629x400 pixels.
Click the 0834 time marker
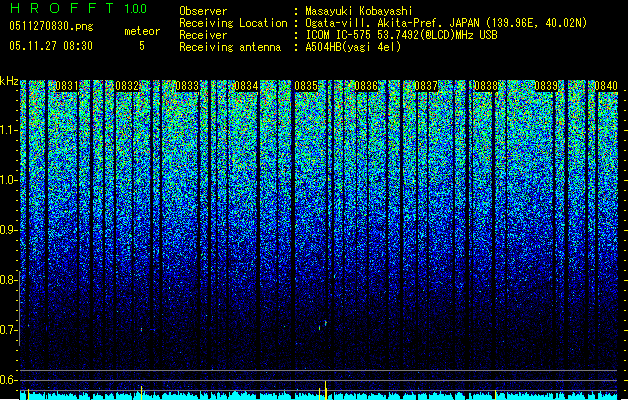point(246,86)
